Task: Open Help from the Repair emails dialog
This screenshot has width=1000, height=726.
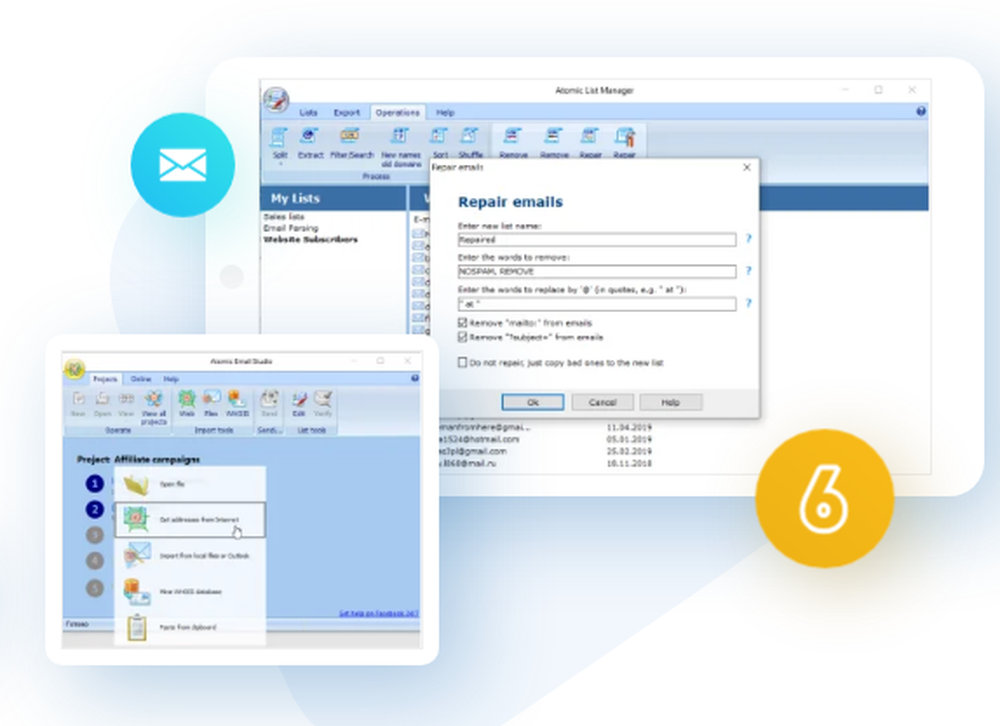Action: coord(670,402)
